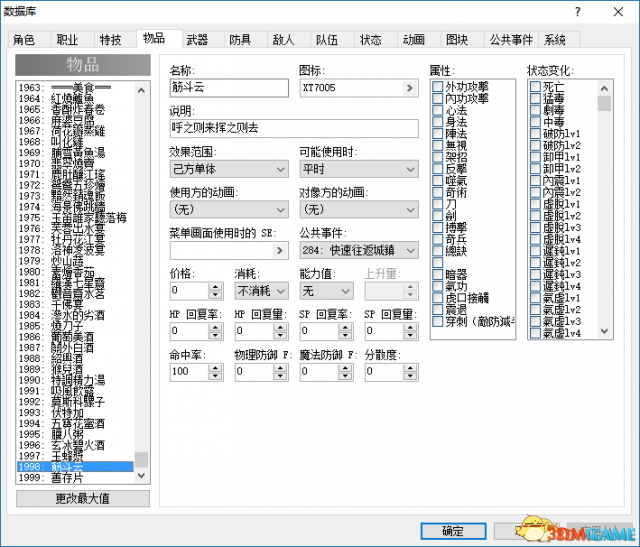Open the 可能使用时 dropdown showing 平时
This screenshot has width=640, height=547.
(x=359, y=169)
